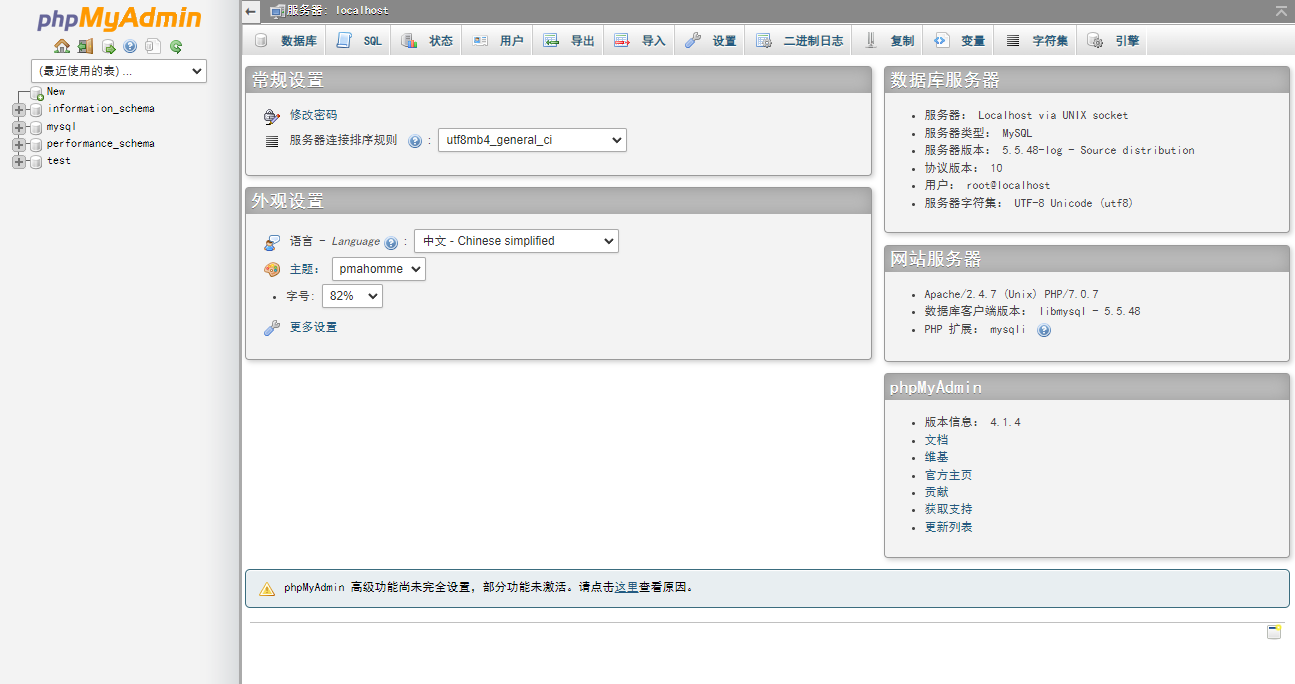Screen dimensions: 1295x684
Task: Open the 贡献 link
Action: [x=936, y=492]
